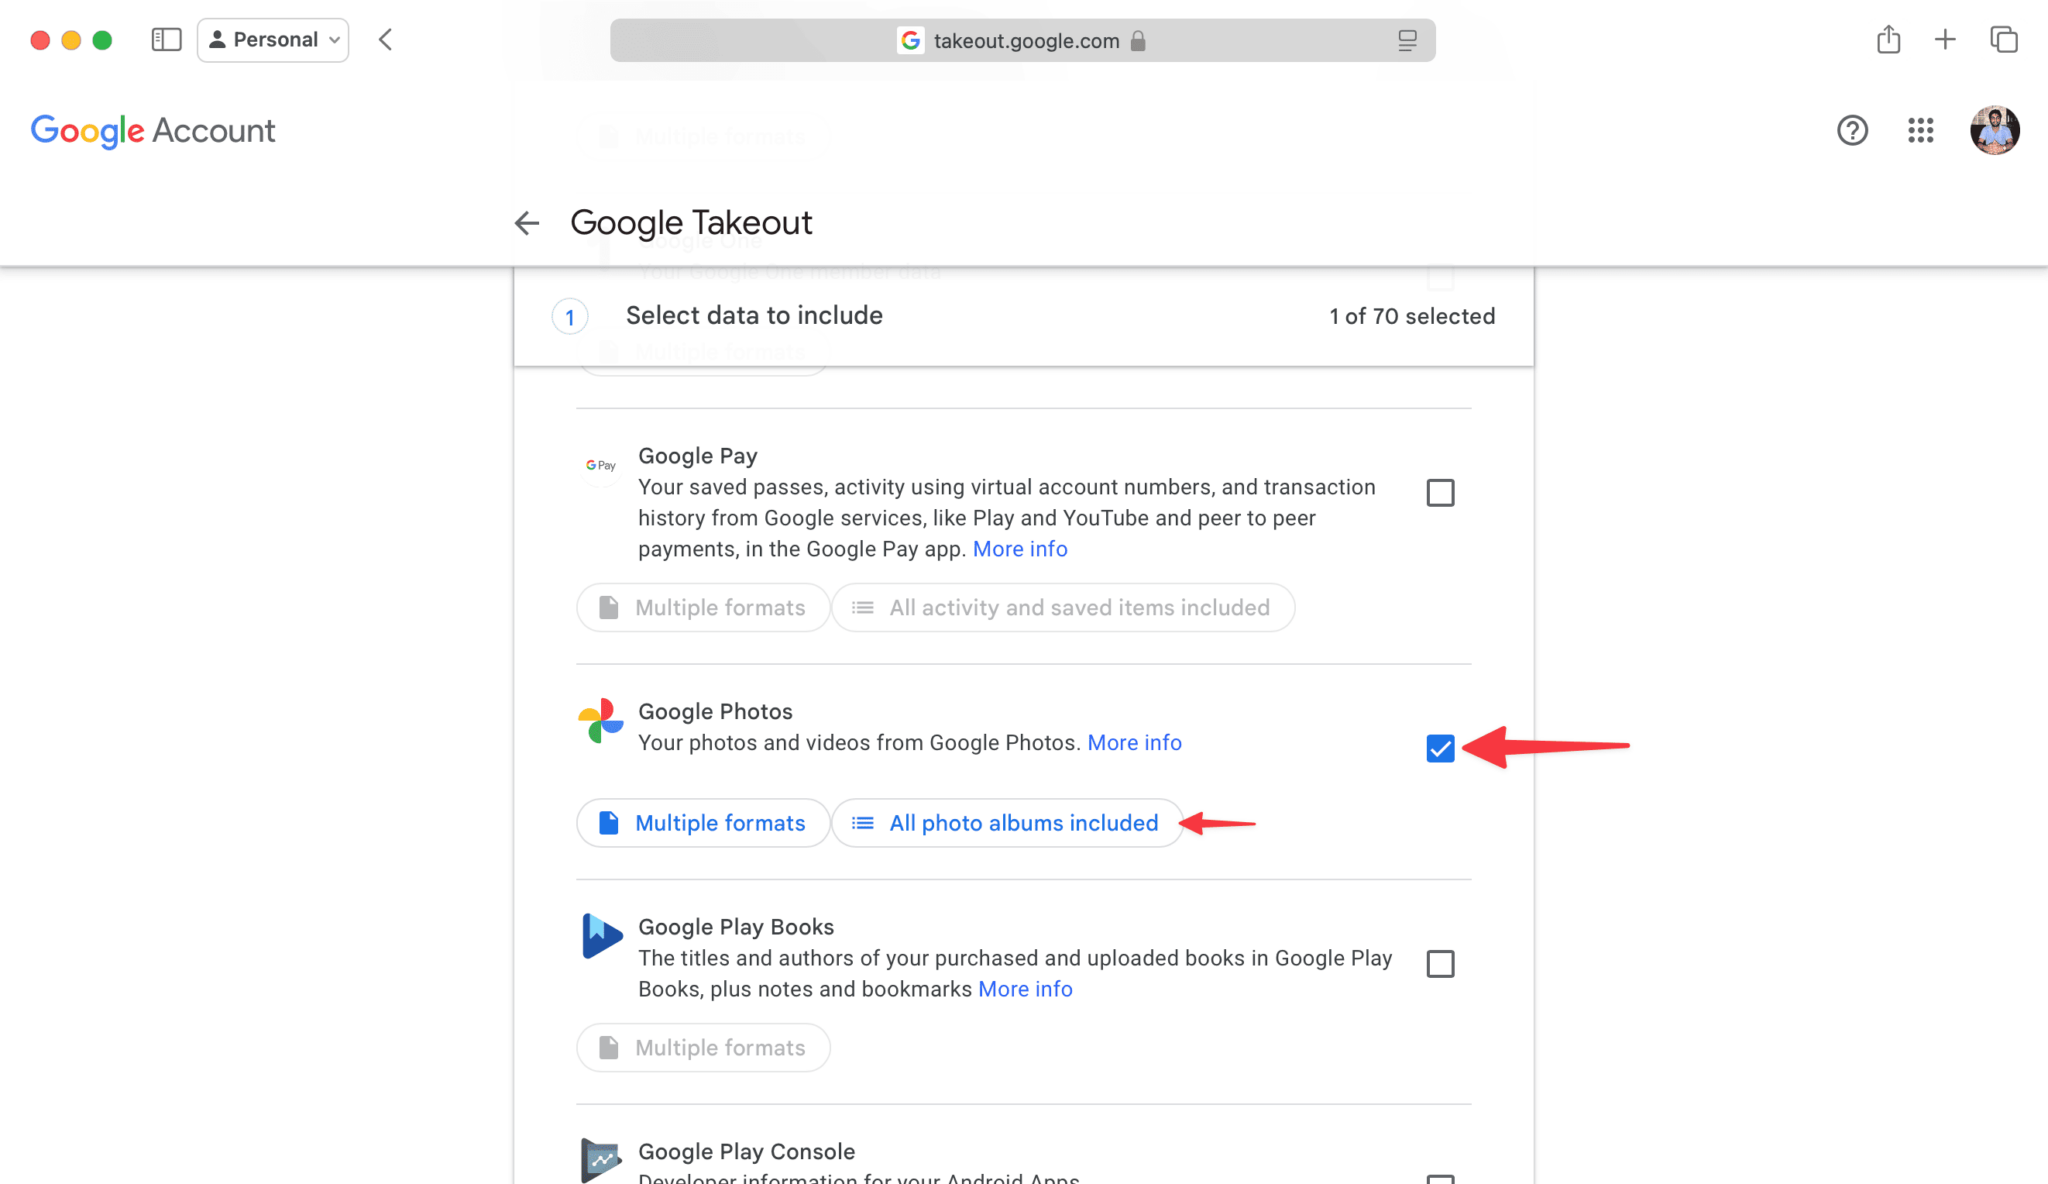Open Google Play Books More info link
2048x1184 pixels.
tap(1025, 989)
